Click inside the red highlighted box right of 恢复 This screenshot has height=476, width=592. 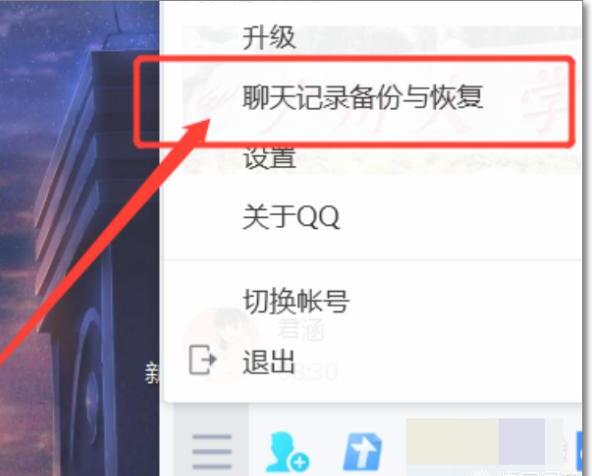[x=529, y=98]
